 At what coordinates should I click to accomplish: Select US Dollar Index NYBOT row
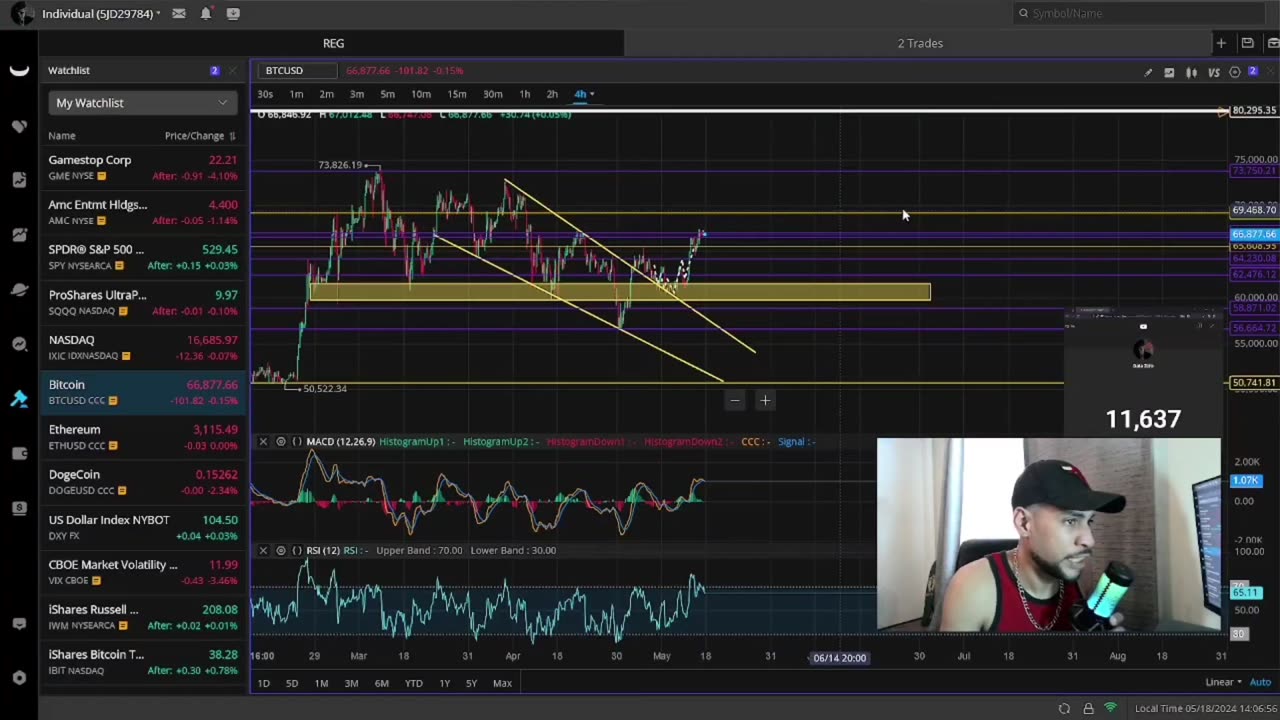pyautogui.click(x=143, y=527)
